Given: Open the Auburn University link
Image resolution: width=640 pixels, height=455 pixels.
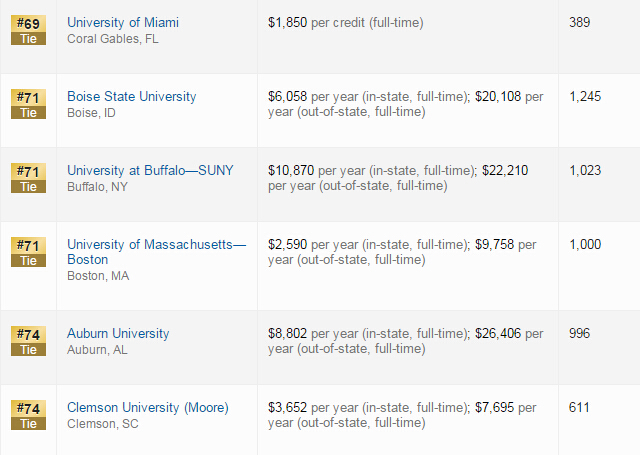Looking at the screenshot, I should pos(118,333).
